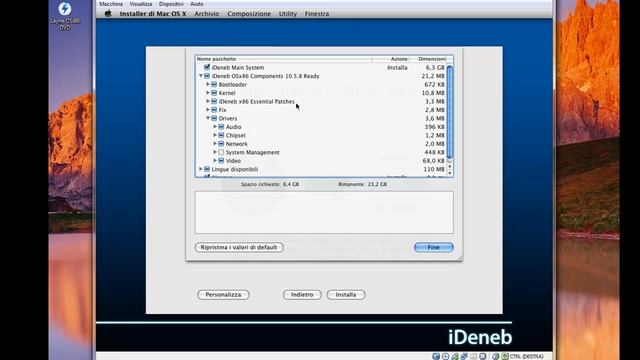Toggle the iDeneb OSx86 Components checkbox
640x360 pixels.
[x=207, y=76]
